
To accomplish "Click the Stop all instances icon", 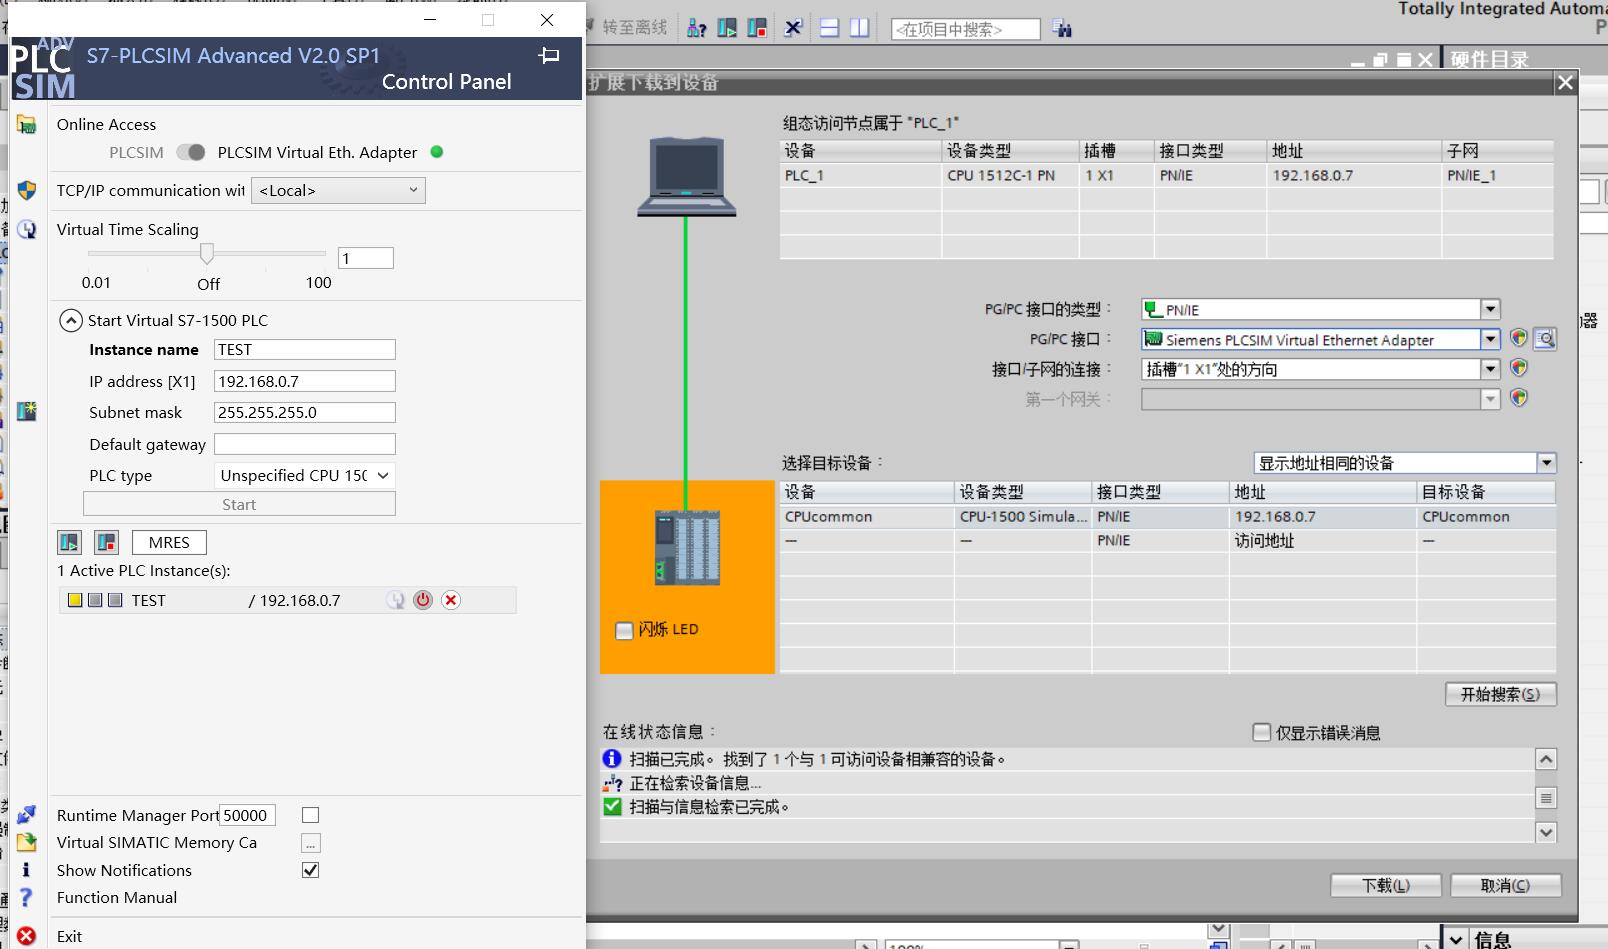I will (x=106, y=542).
